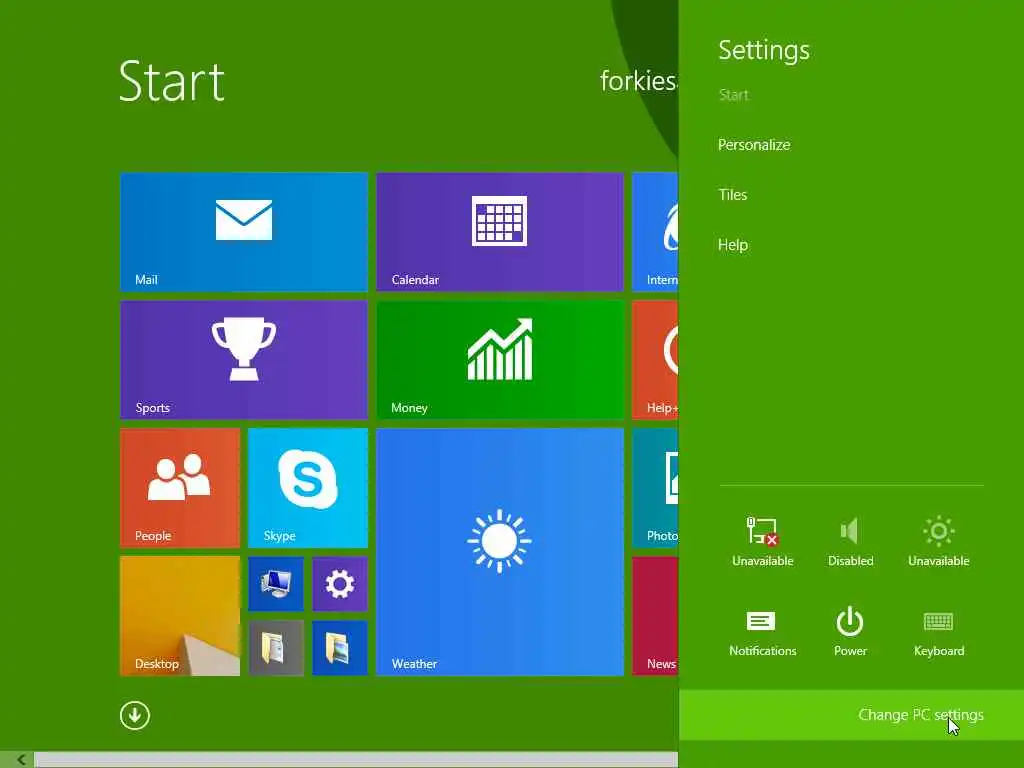Image resolution: width=1024 pixels, height=768 pixels.
Task: Open the blue Pictures folder tile
Action: tap(340, 647)
